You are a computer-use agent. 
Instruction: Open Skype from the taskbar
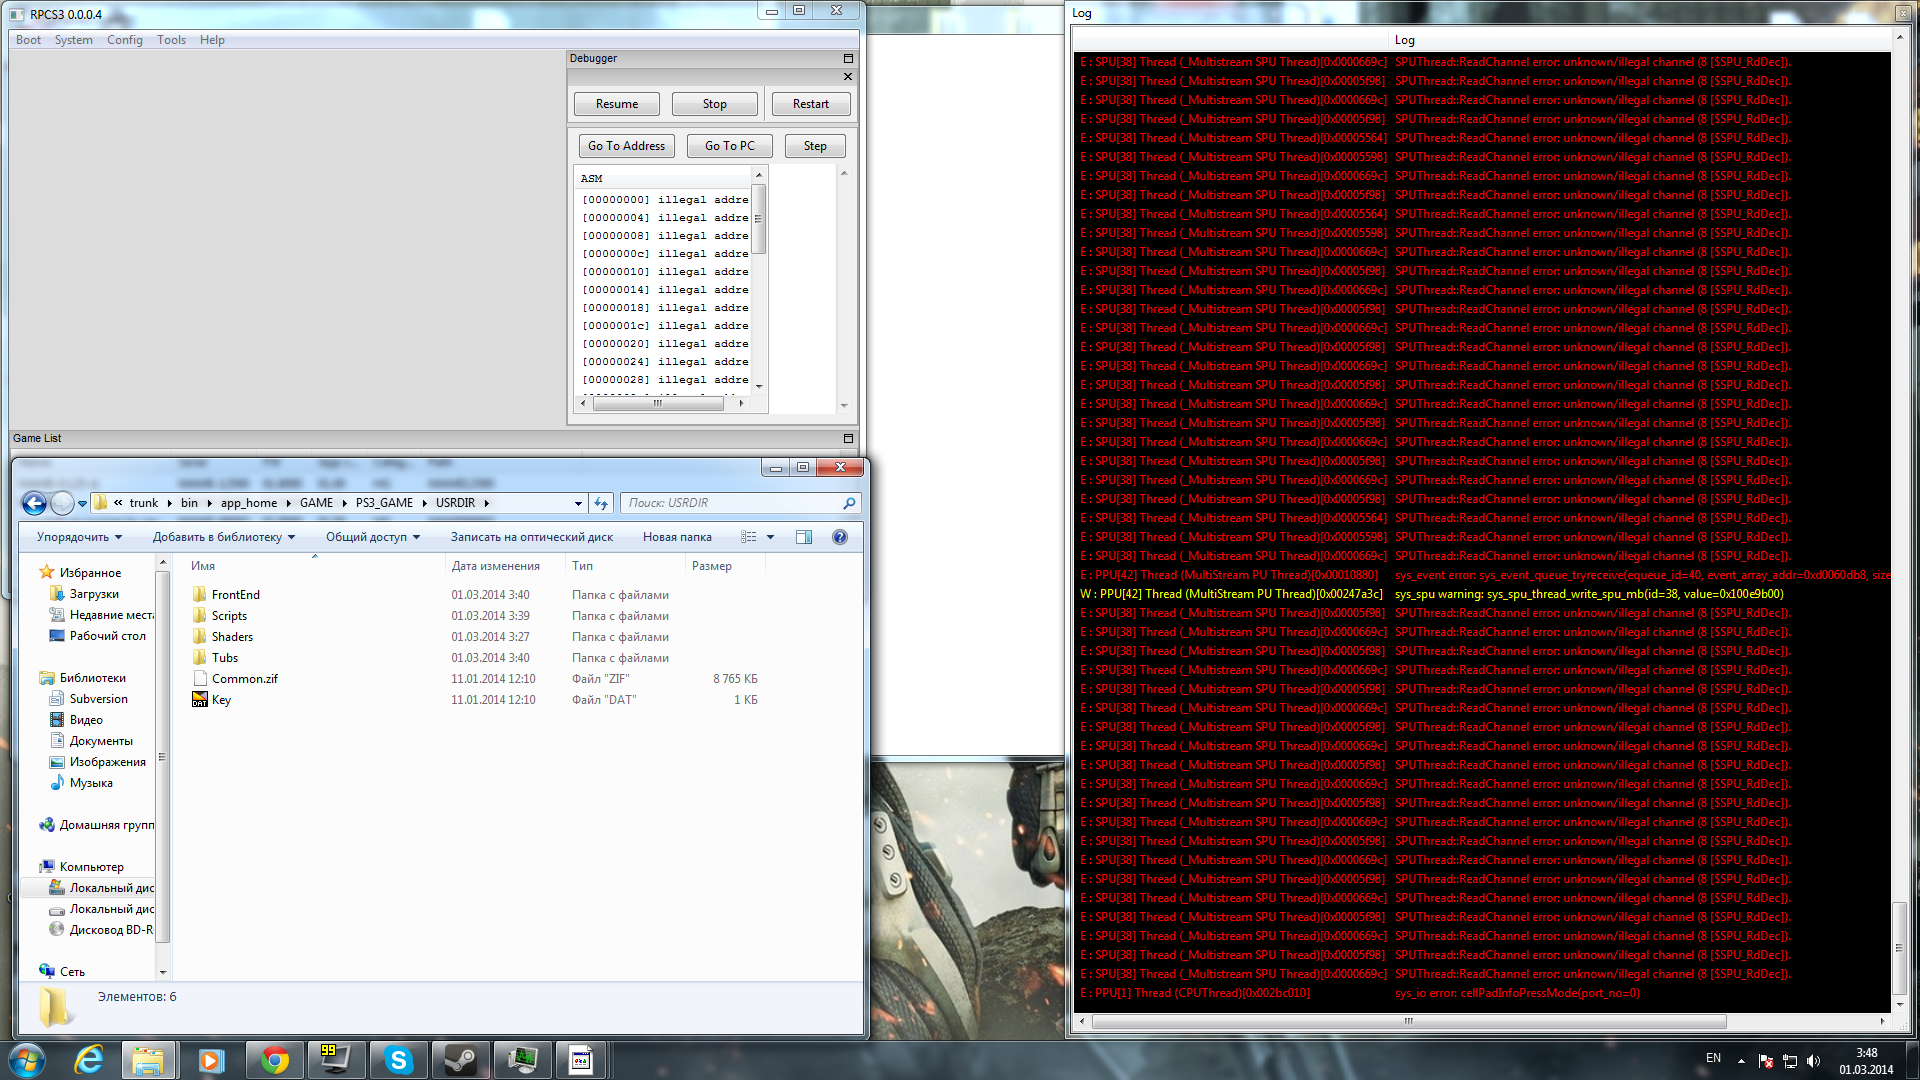coord(398,1060)
